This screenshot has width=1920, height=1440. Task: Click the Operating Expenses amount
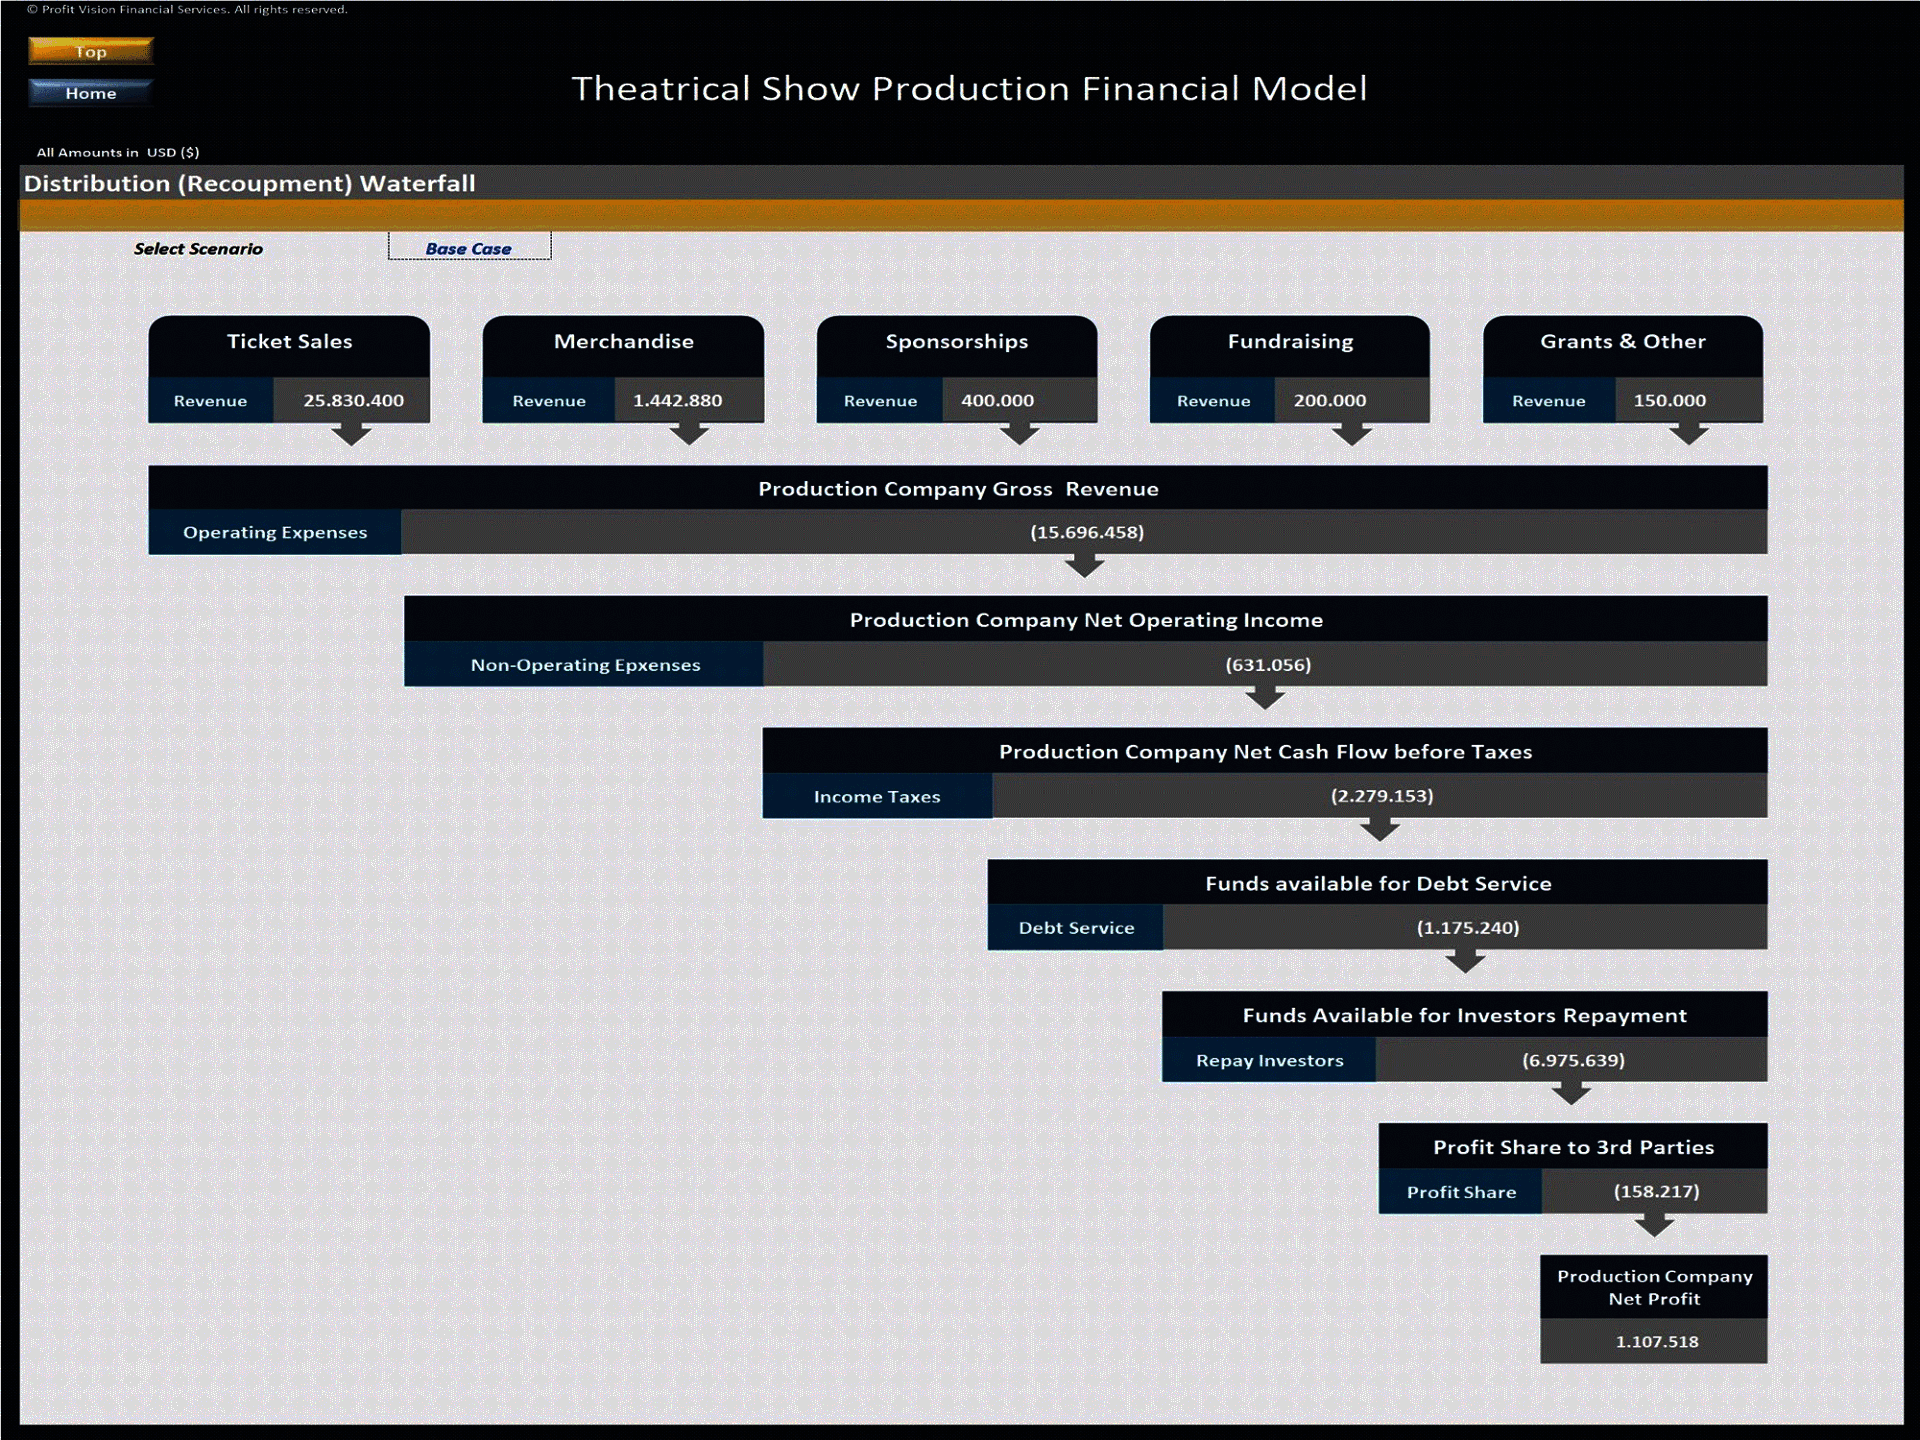click(1086, 532)
